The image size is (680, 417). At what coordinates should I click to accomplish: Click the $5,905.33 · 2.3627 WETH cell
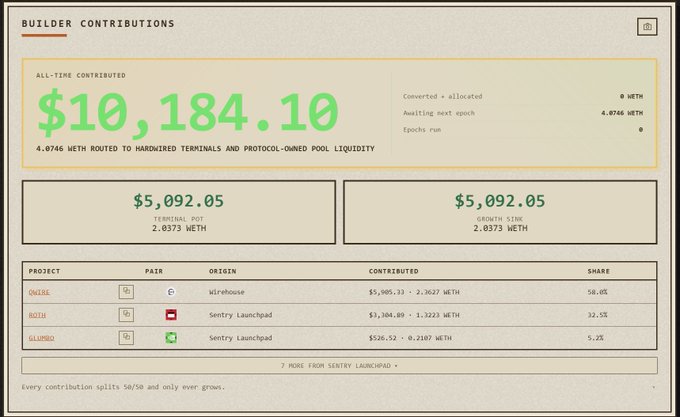(414, 292)
